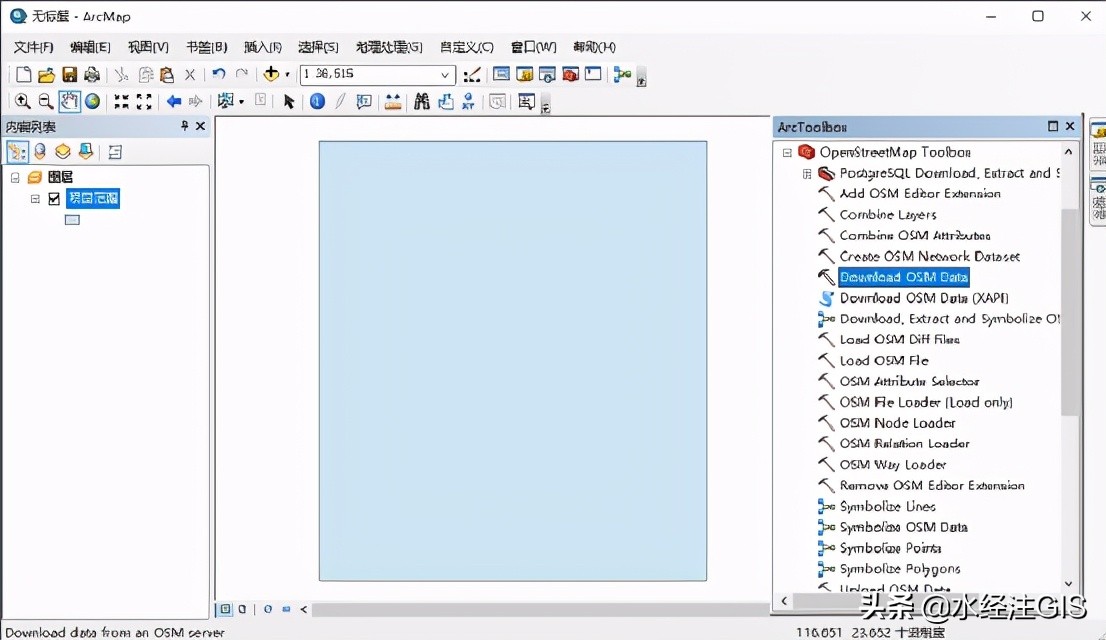Open the 编辑(E) menu

pyautogui.click(x=90, y=47)
